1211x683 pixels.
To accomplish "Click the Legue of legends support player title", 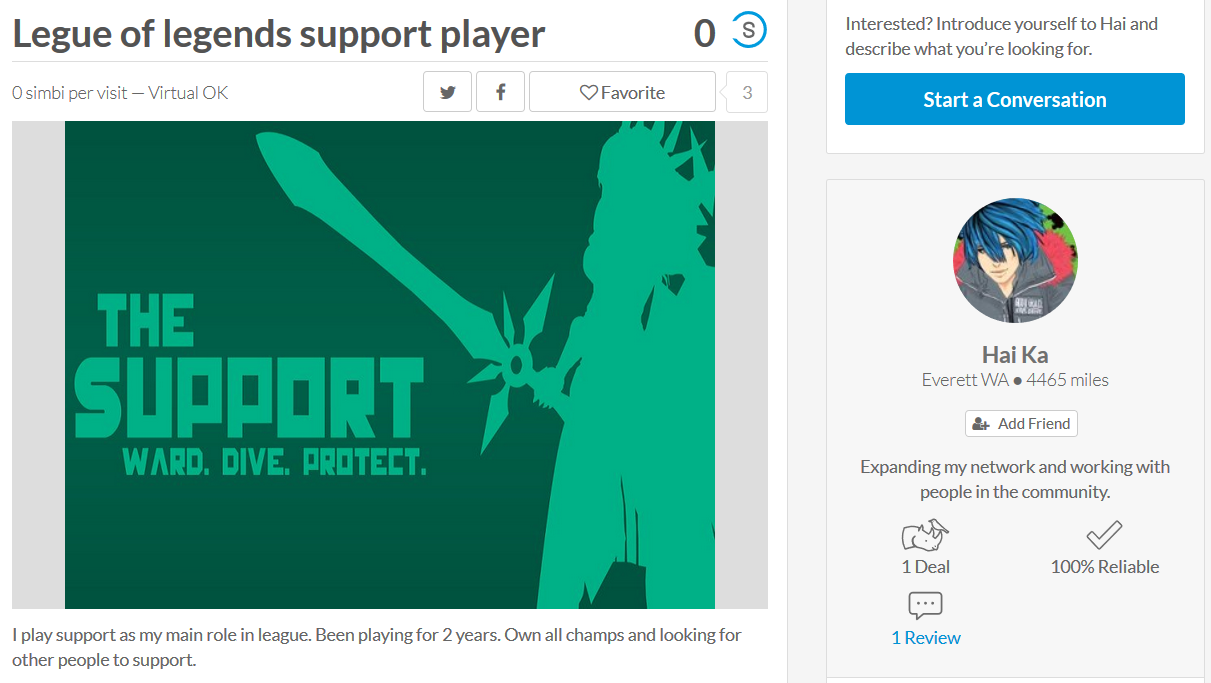I will pyautogui.click(x=279, y=34).
